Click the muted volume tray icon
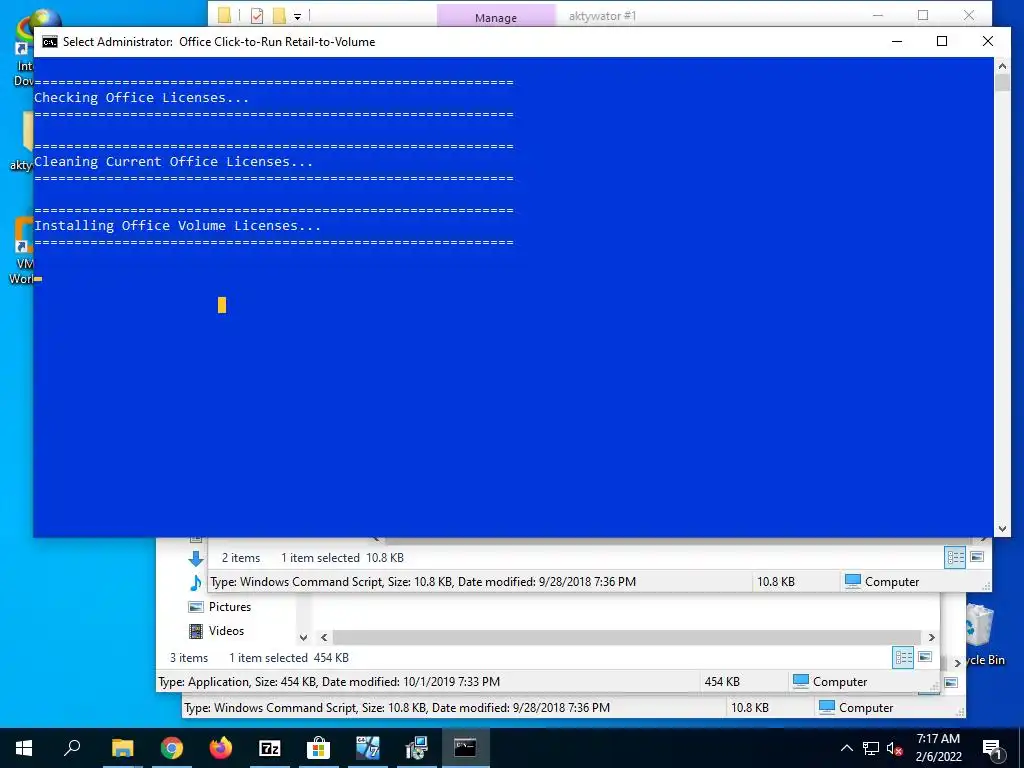The image size is (1024, 768). 894,749
